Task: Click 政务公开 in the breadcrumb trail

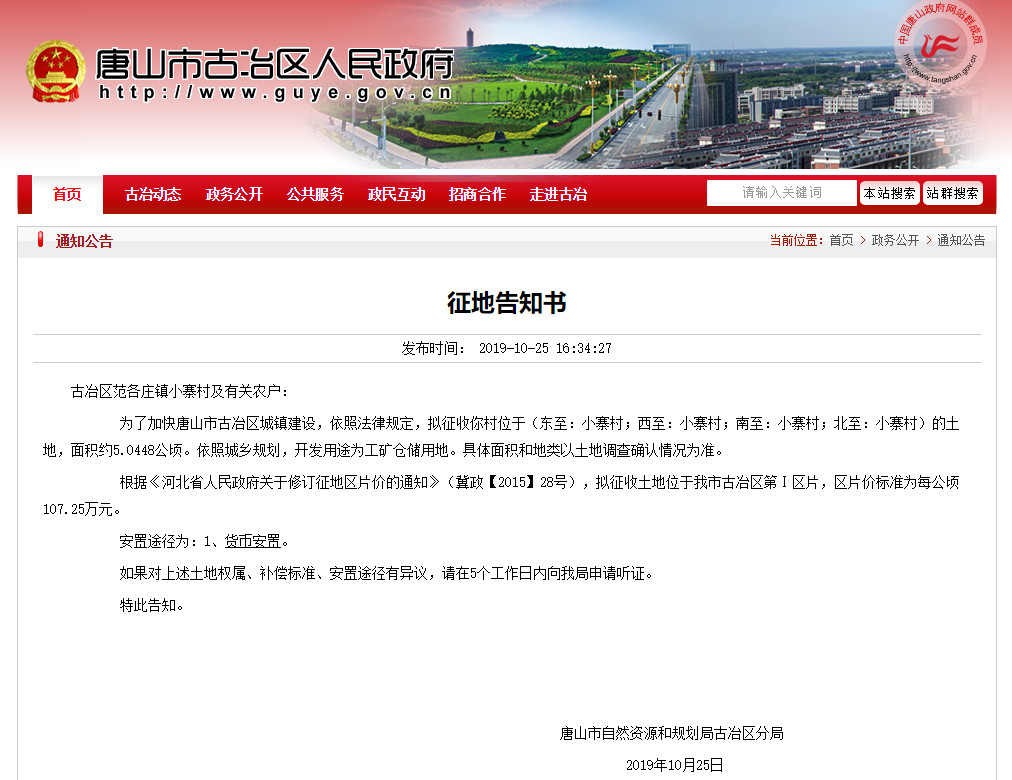Action: [895, 240]
